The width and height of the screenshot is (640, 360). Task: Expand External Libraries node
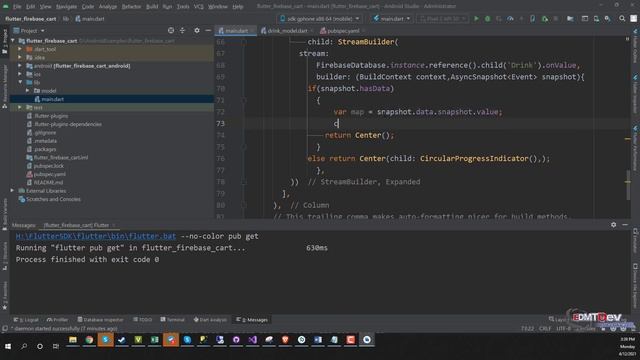pos(12,191)
